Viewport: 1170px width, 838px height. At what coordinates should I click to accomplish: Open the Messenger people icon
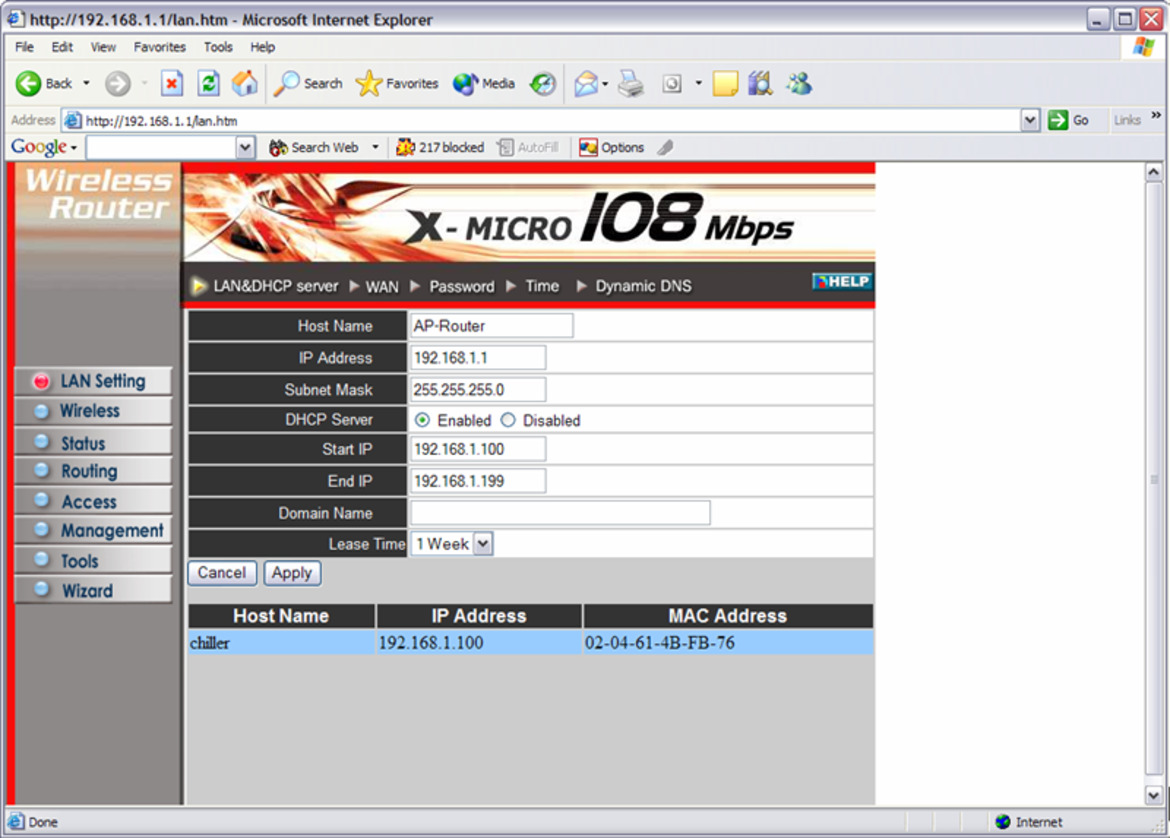click(x=799, y=84)
